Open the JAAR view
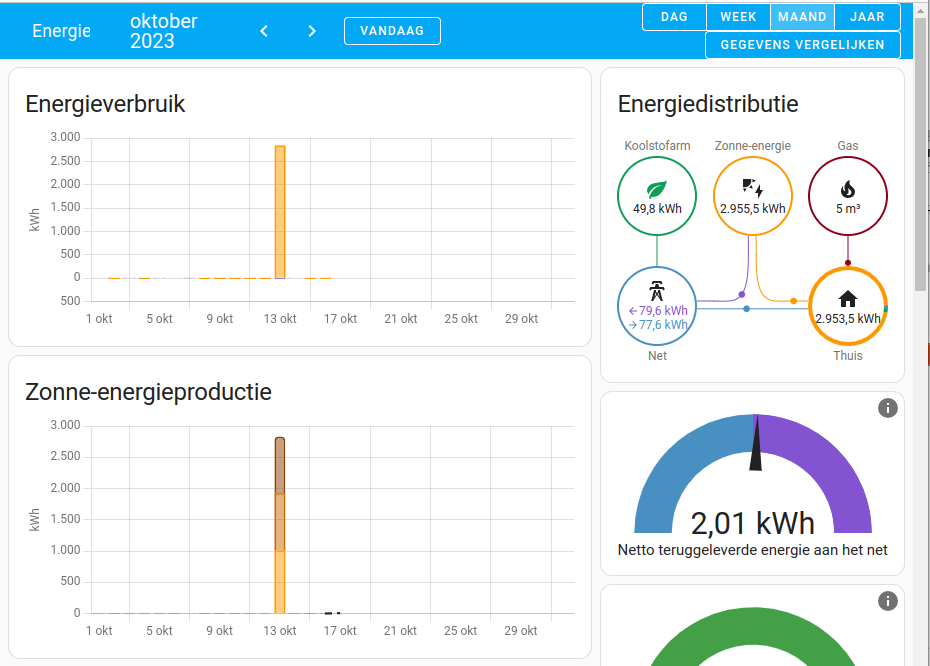The width and height of the screenshot is (930, 666). point(867,17)
